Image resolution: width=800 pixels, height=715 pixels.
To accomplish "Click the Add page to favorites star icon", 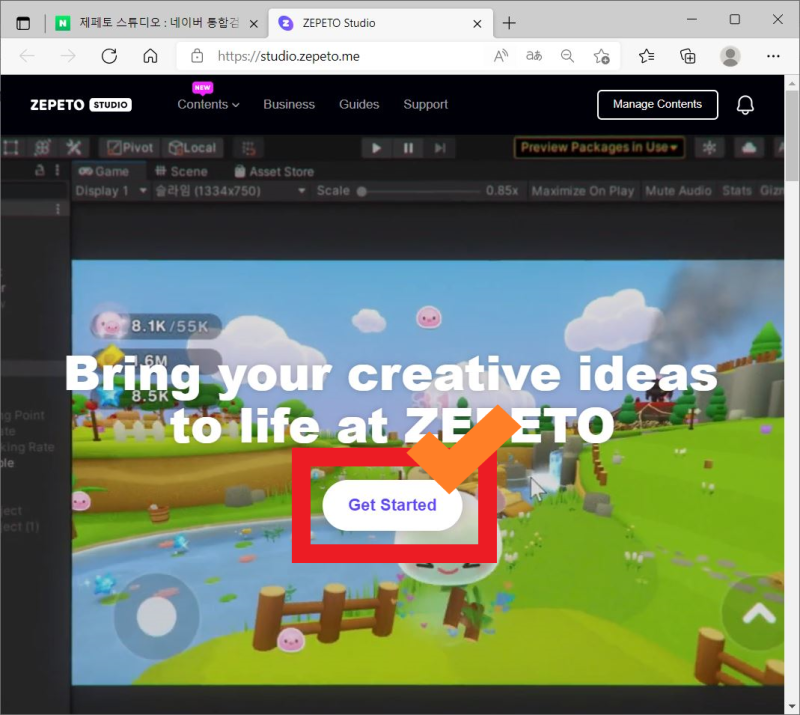I will click(x=601, y=57).
